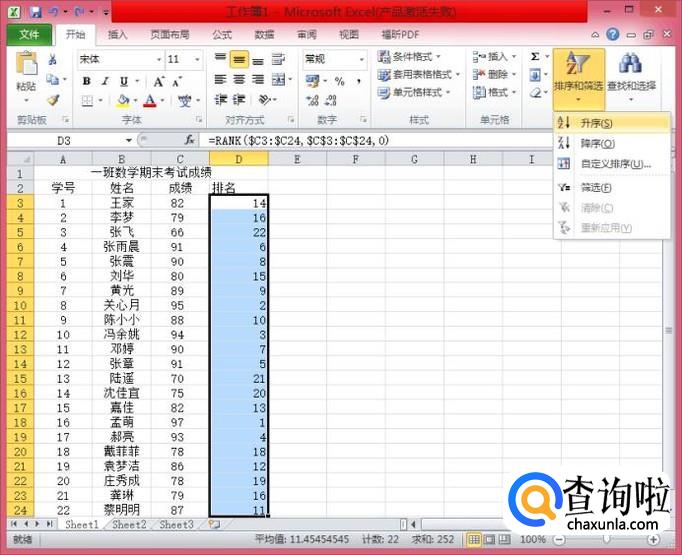The height and width of the screenshot is (555, 682).
Task: Click the zoom in plus button
Action: (653, 540)
